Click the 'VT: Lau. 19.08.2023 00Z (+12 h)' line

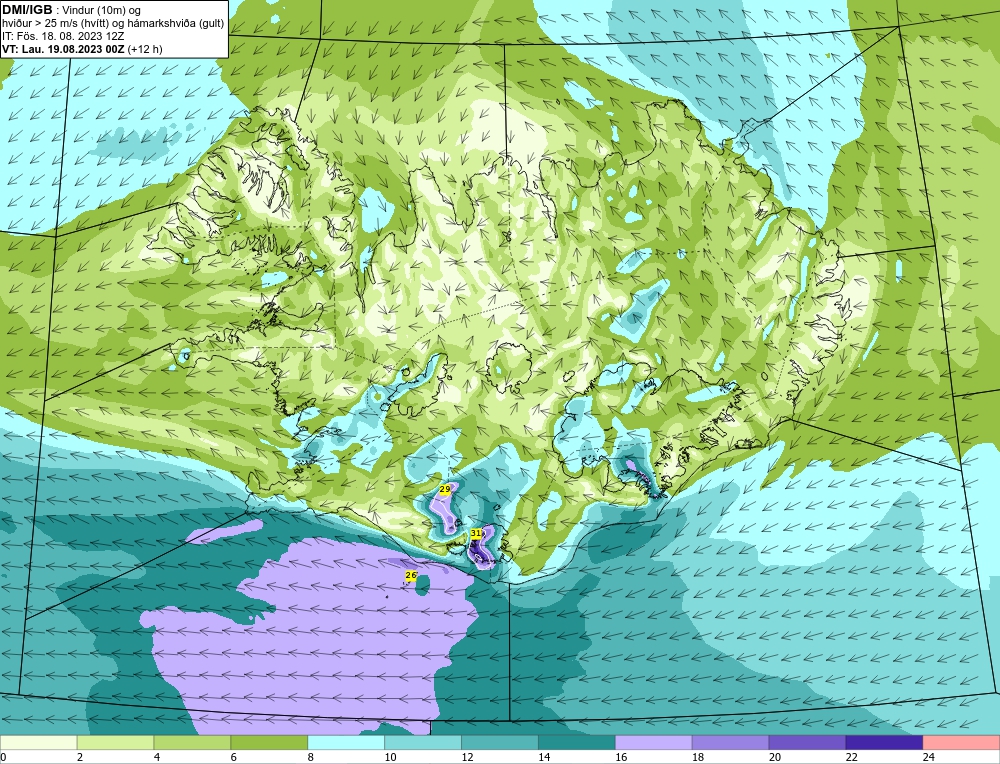click(x=82, y=49)
